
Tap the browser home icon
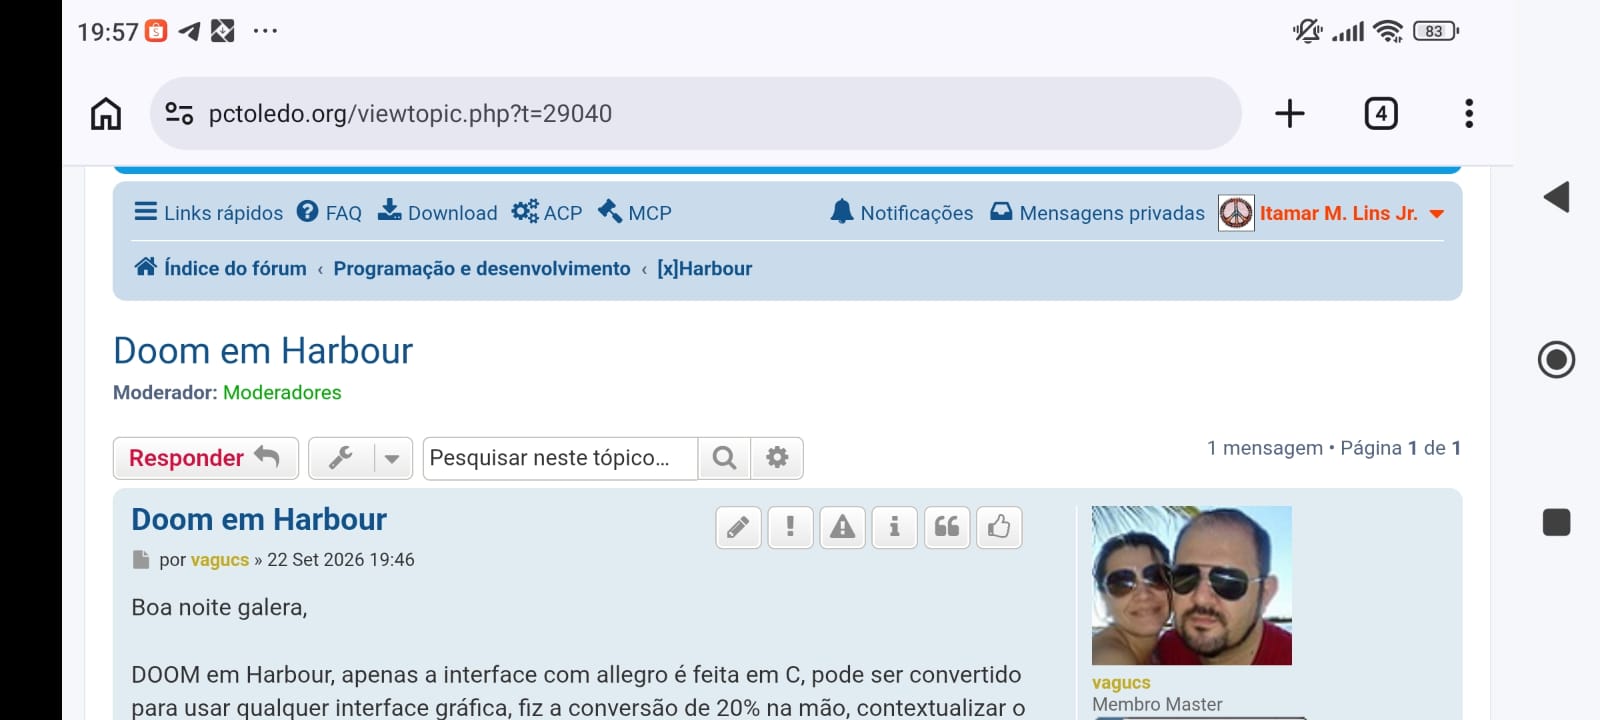pyautogui.click(x=106, y=113)
